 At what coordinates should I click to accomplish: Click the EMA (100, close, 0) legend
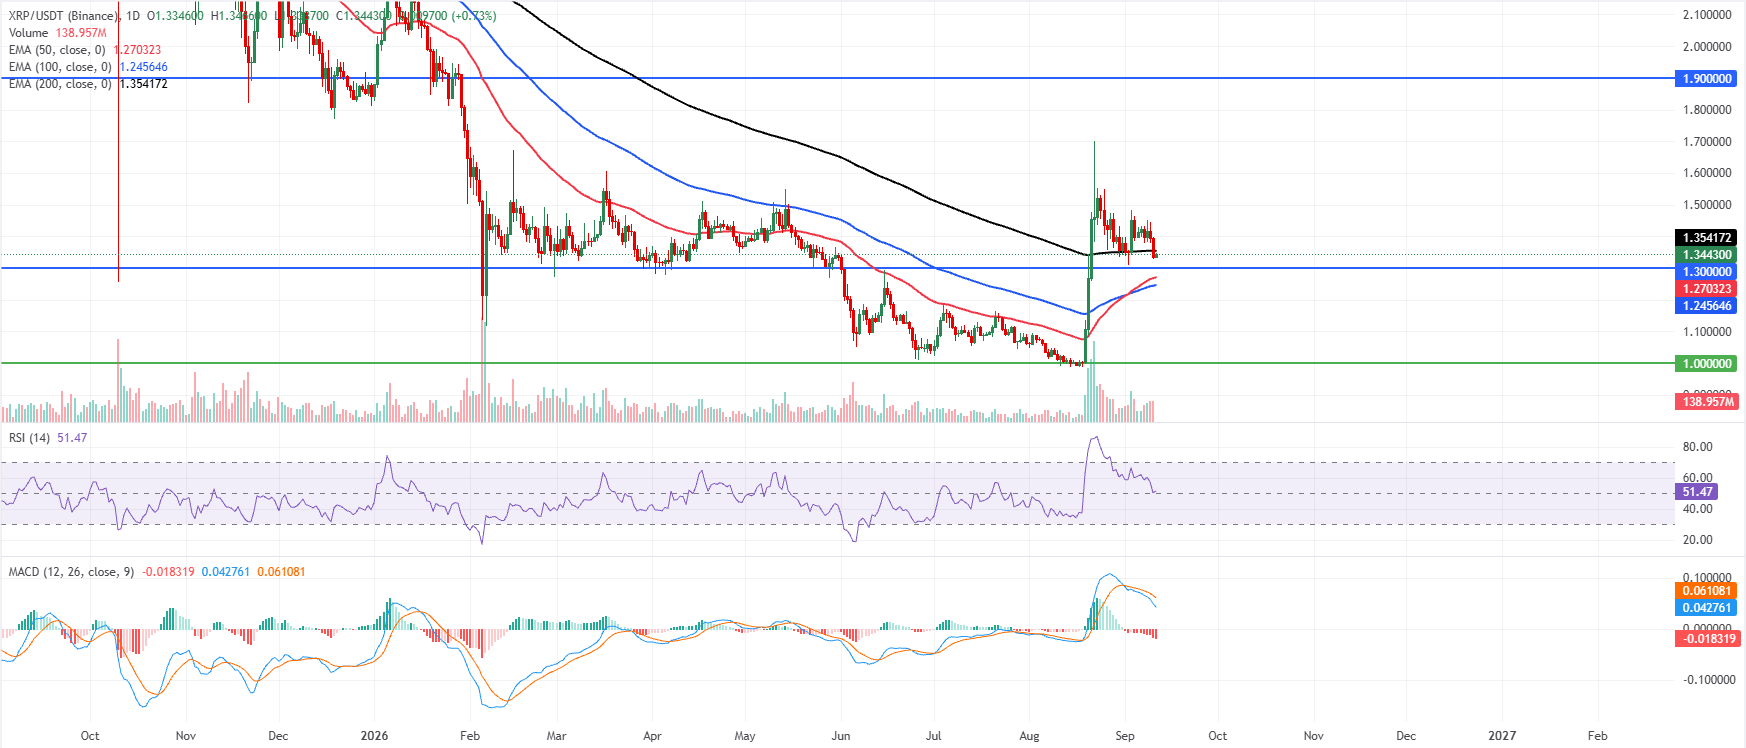click(x=59, y=67)
